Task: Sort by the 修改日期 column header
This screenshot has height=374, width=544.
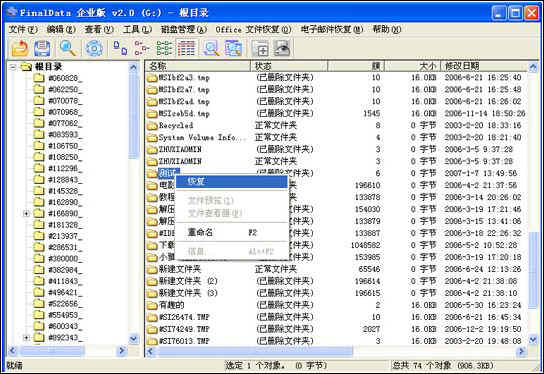Action: 484,66
